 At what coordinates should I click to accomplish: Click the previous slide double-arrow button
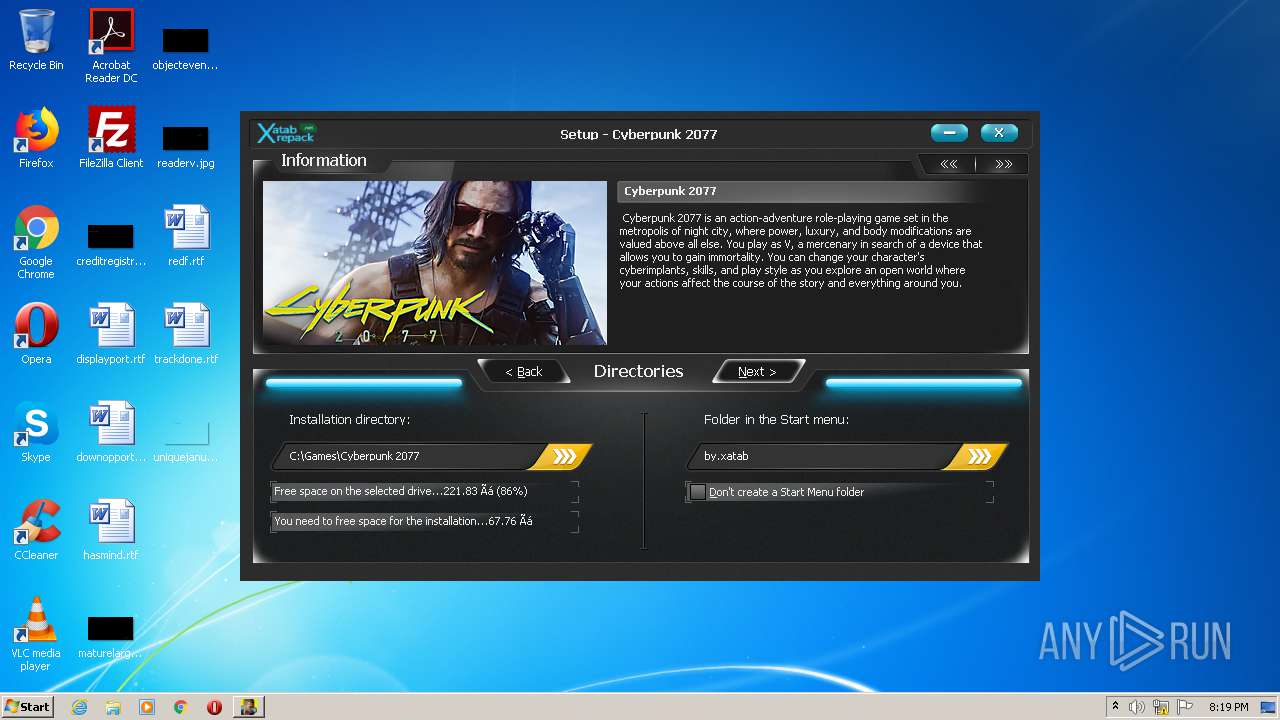(x=949, y=164)
